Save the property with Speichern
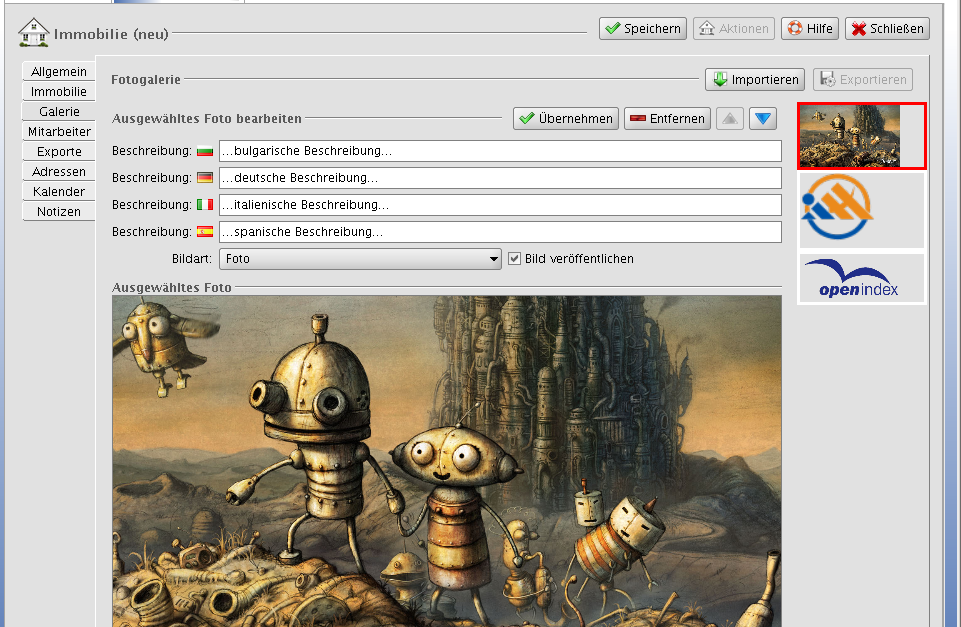This screenshot has height=627, width=961. click(642, 29)
